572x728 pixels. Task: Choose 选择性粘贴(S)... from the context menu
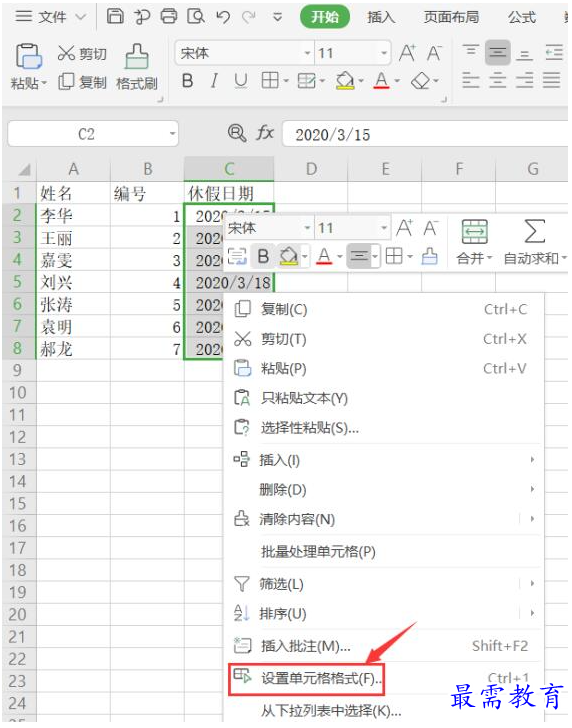[x=384, y=428]
